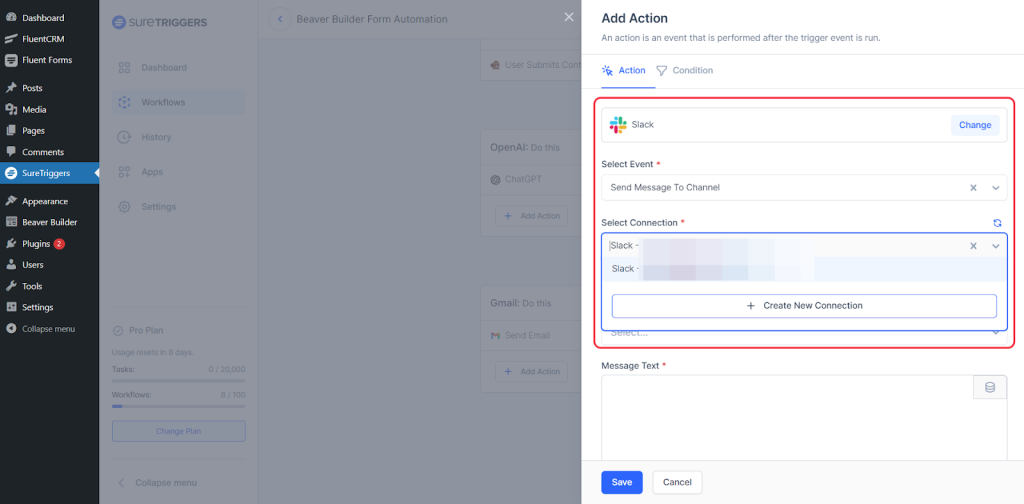
Task: Expand the Select Event dropdown
Action: click(x=996, y=187)
